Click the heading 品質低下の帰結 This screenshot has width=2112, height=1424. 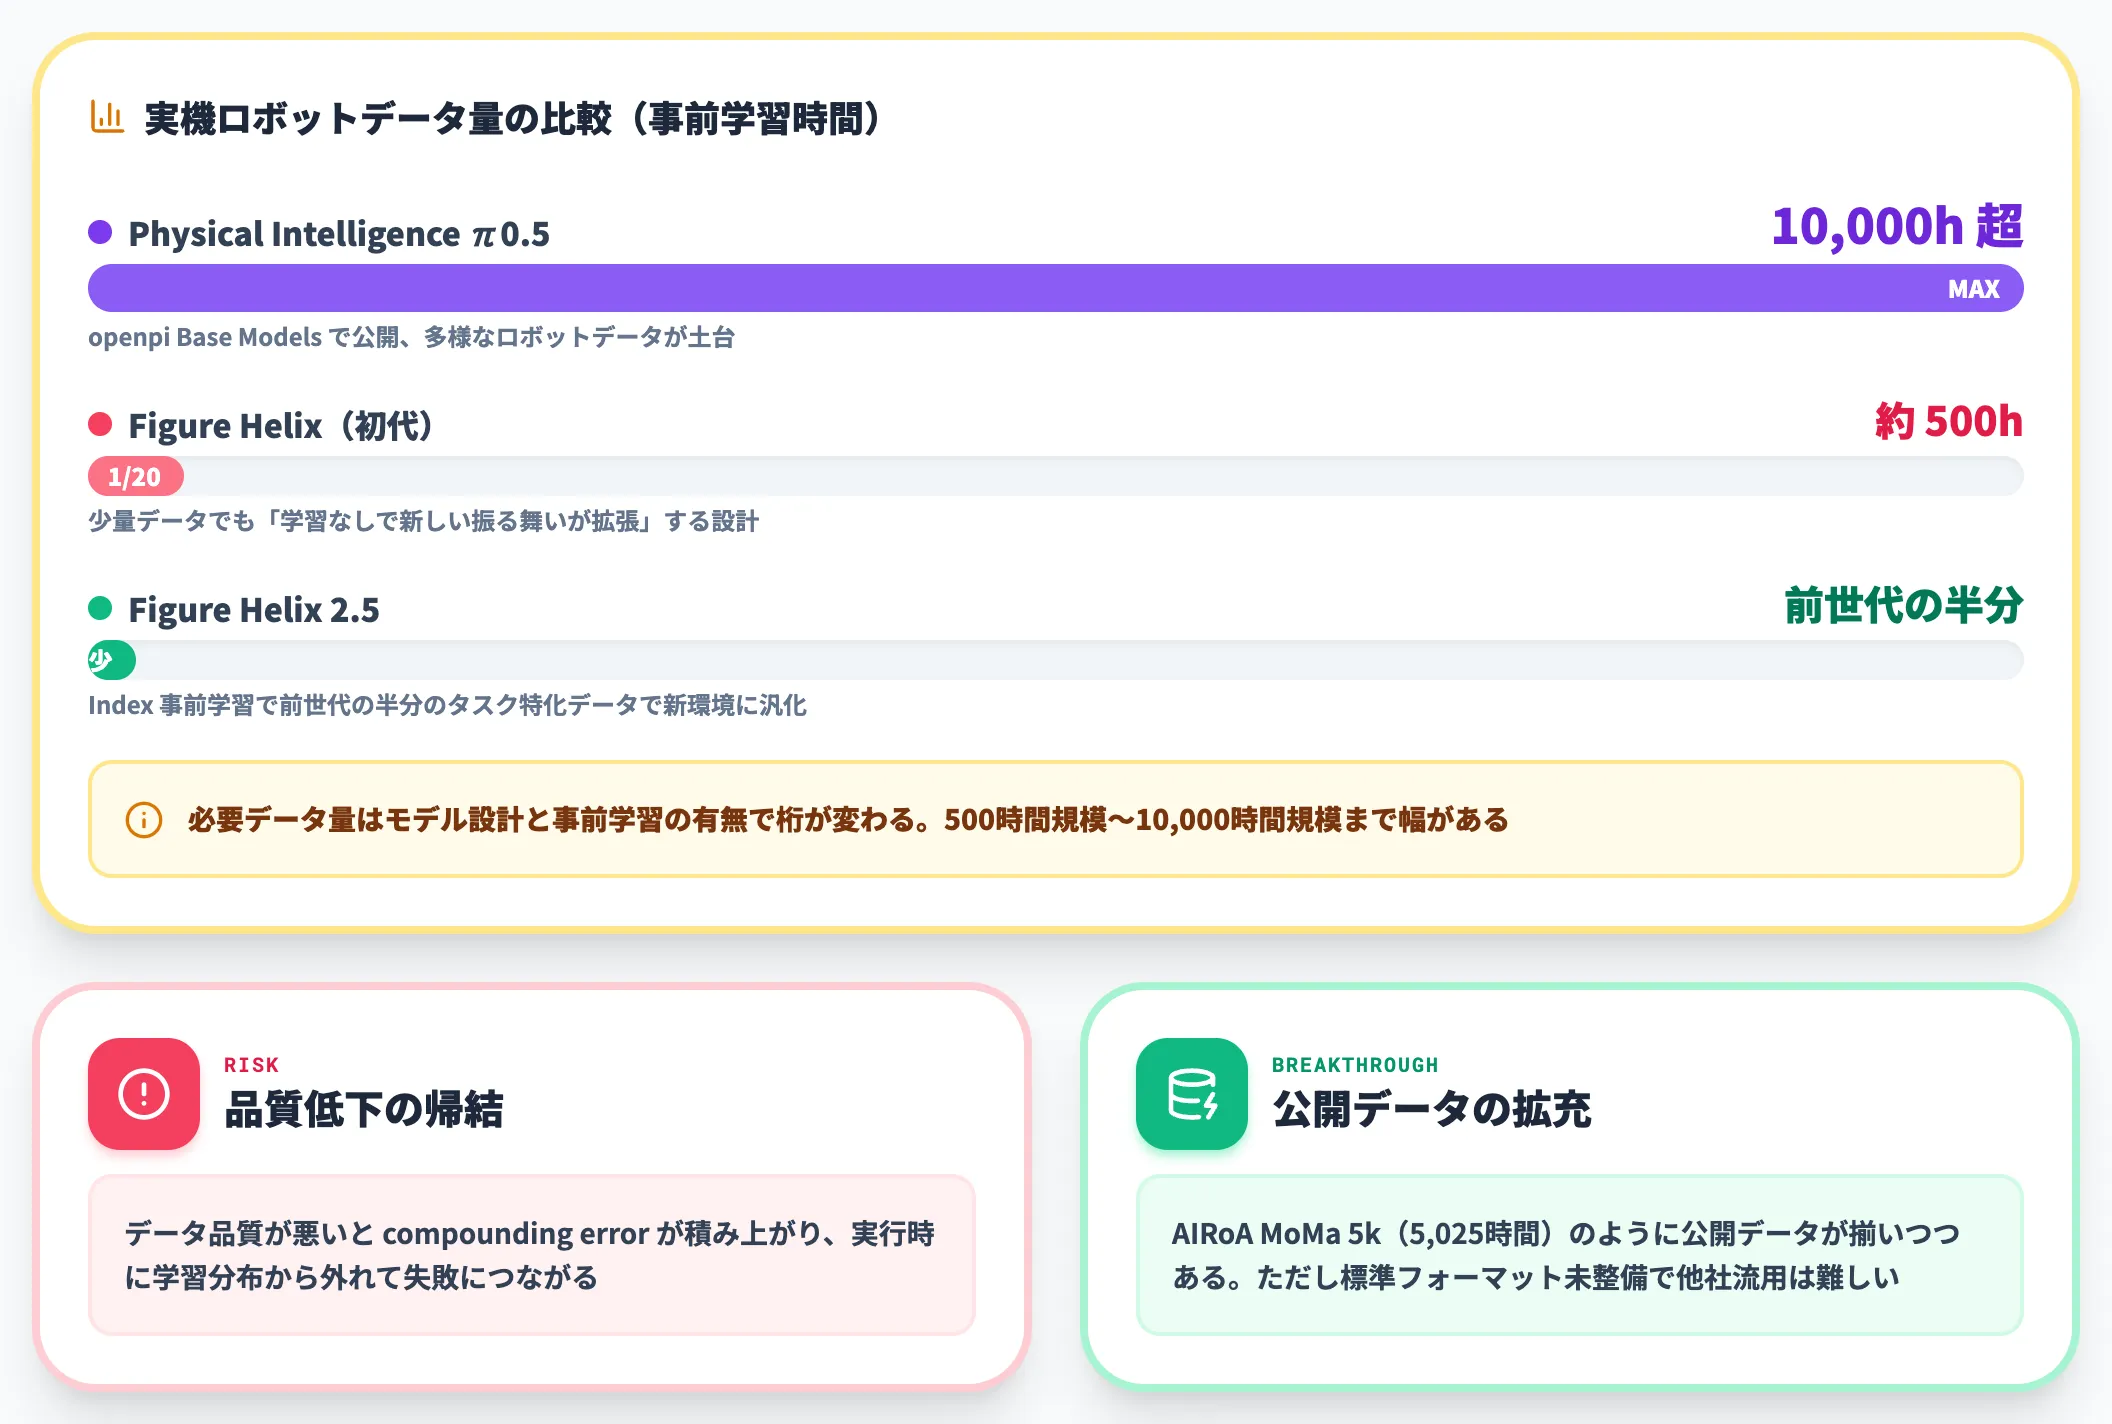[x=364, y=1109]
